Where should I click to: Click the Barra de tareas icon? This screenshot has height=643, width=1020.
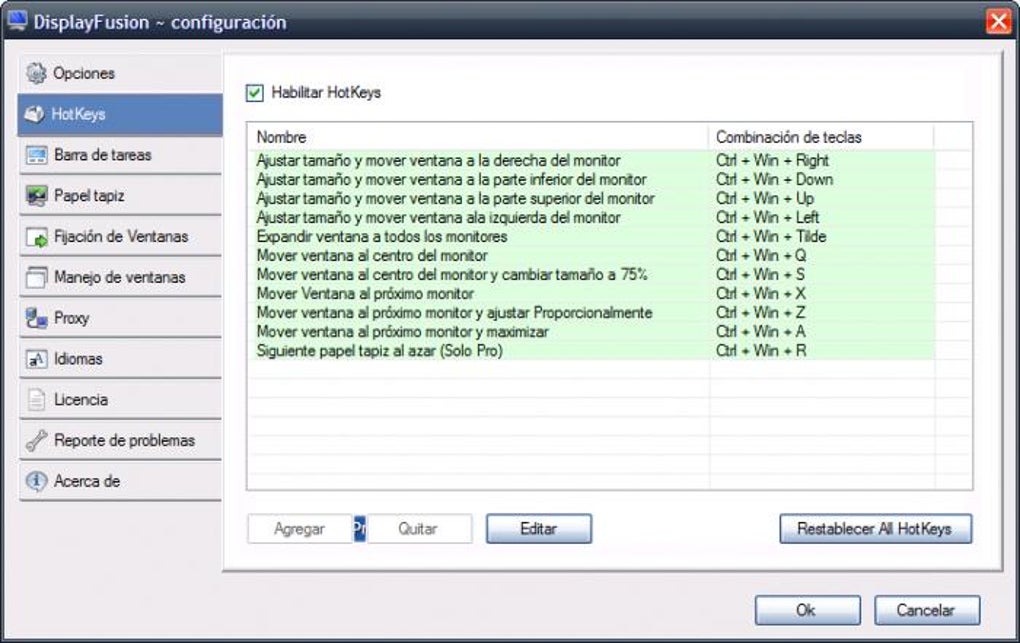(x=36, y=155)
